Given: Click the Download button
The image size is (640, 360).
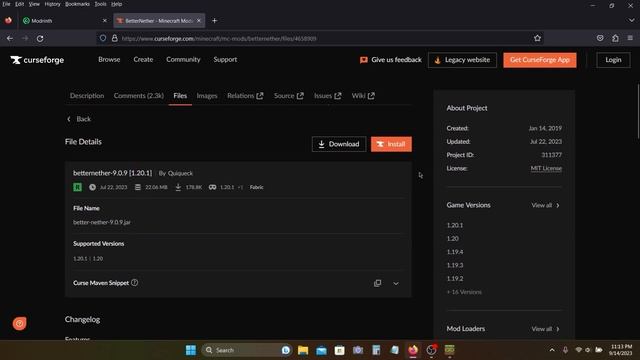Looking at the screenshot, I should pos(339,144).
